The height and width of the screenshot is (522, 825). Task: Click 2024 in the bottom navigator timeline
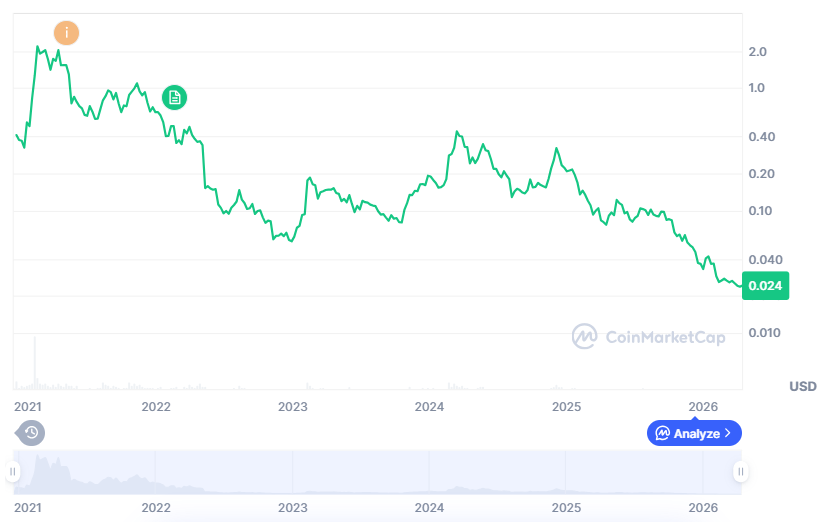point(430,507)
